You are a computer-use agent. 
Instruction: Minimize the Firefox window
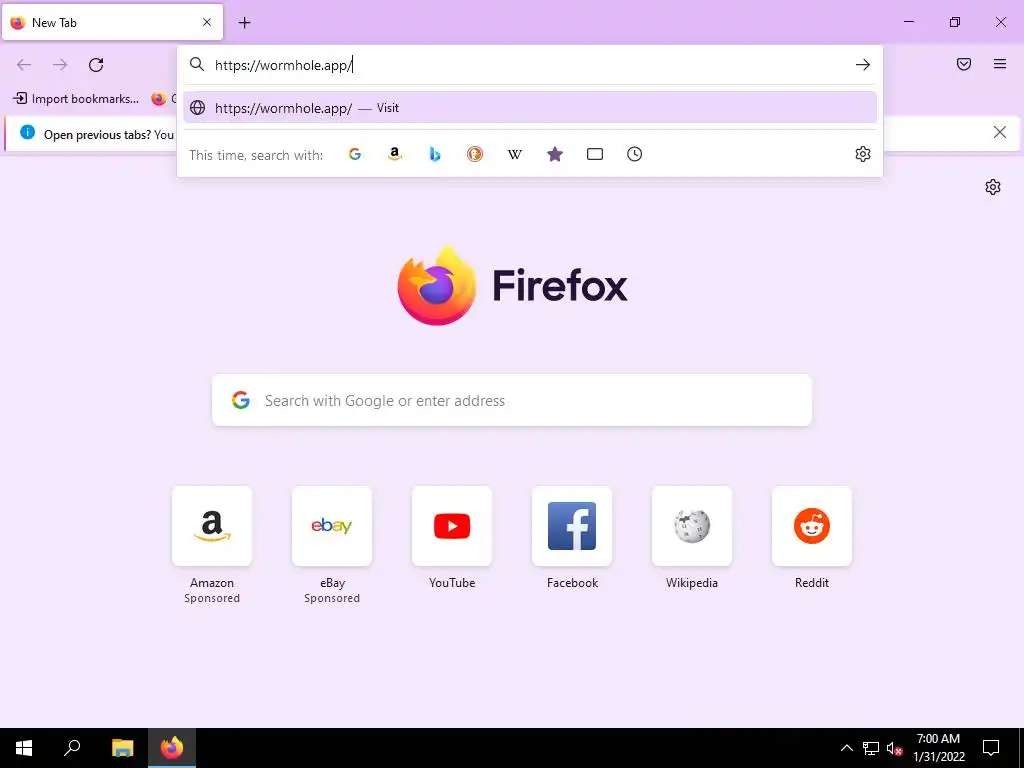pos(908,22)
